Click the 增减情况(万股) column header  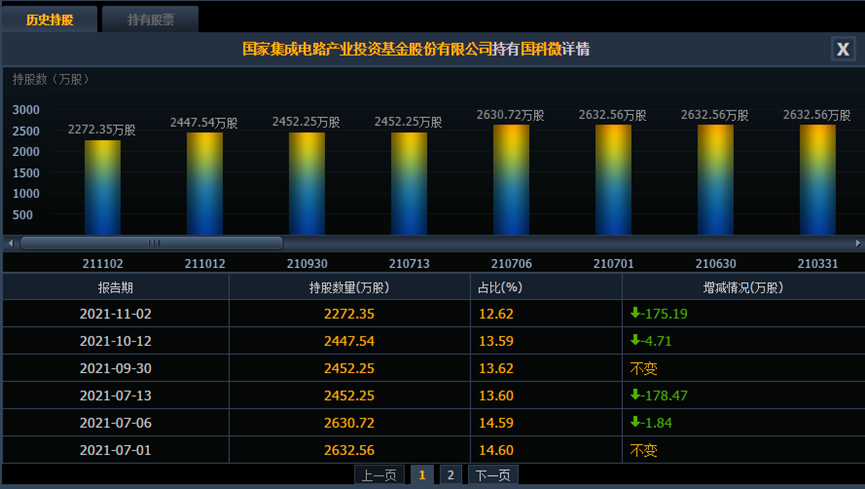click(743, 288)
